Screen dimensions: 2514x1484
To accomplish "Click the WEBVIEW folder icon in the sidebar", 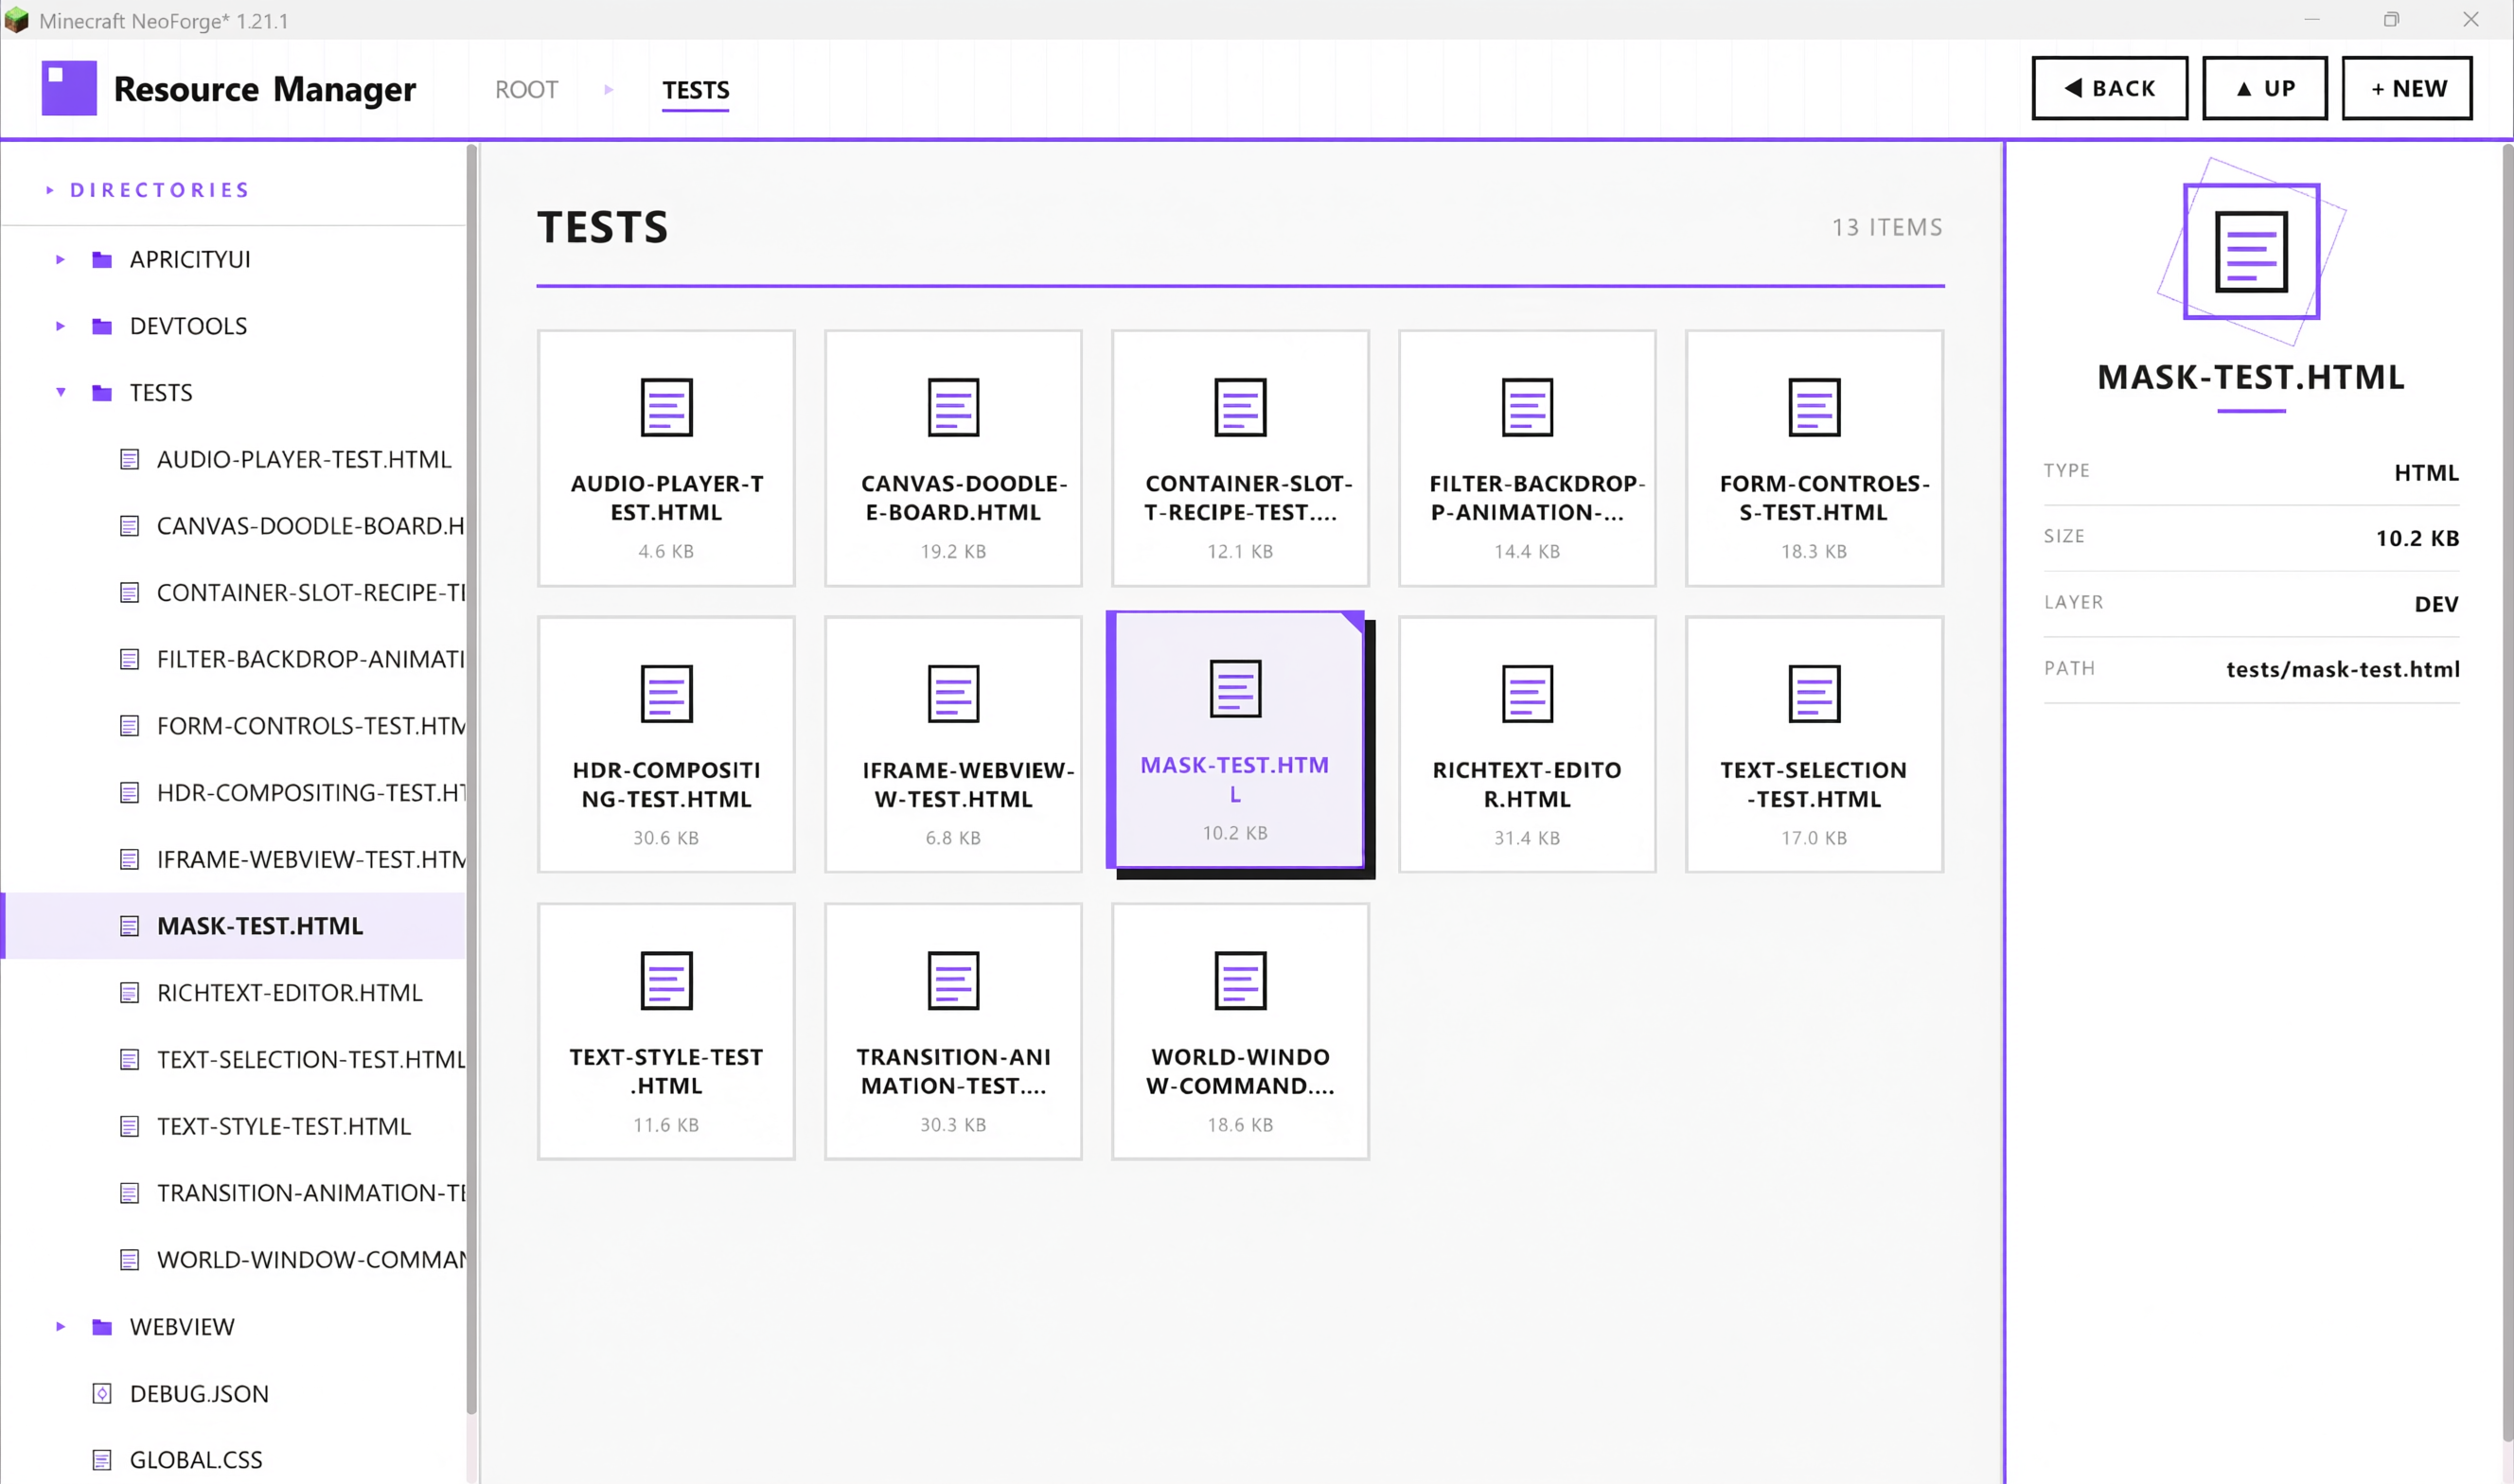I will click(102, 1327).
